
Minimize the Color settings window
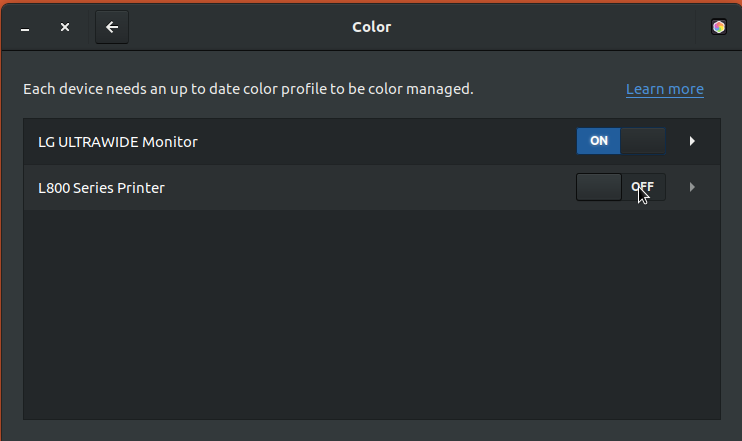click(x=25, y=27)
